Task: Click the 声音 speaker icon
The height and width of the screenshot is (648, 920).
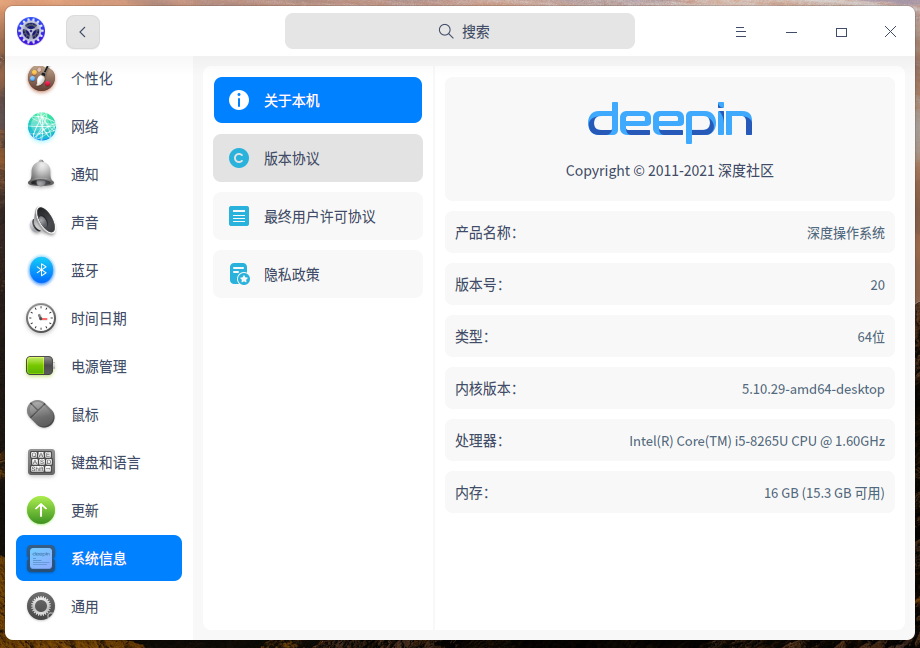Action: (x=41, y=222)
